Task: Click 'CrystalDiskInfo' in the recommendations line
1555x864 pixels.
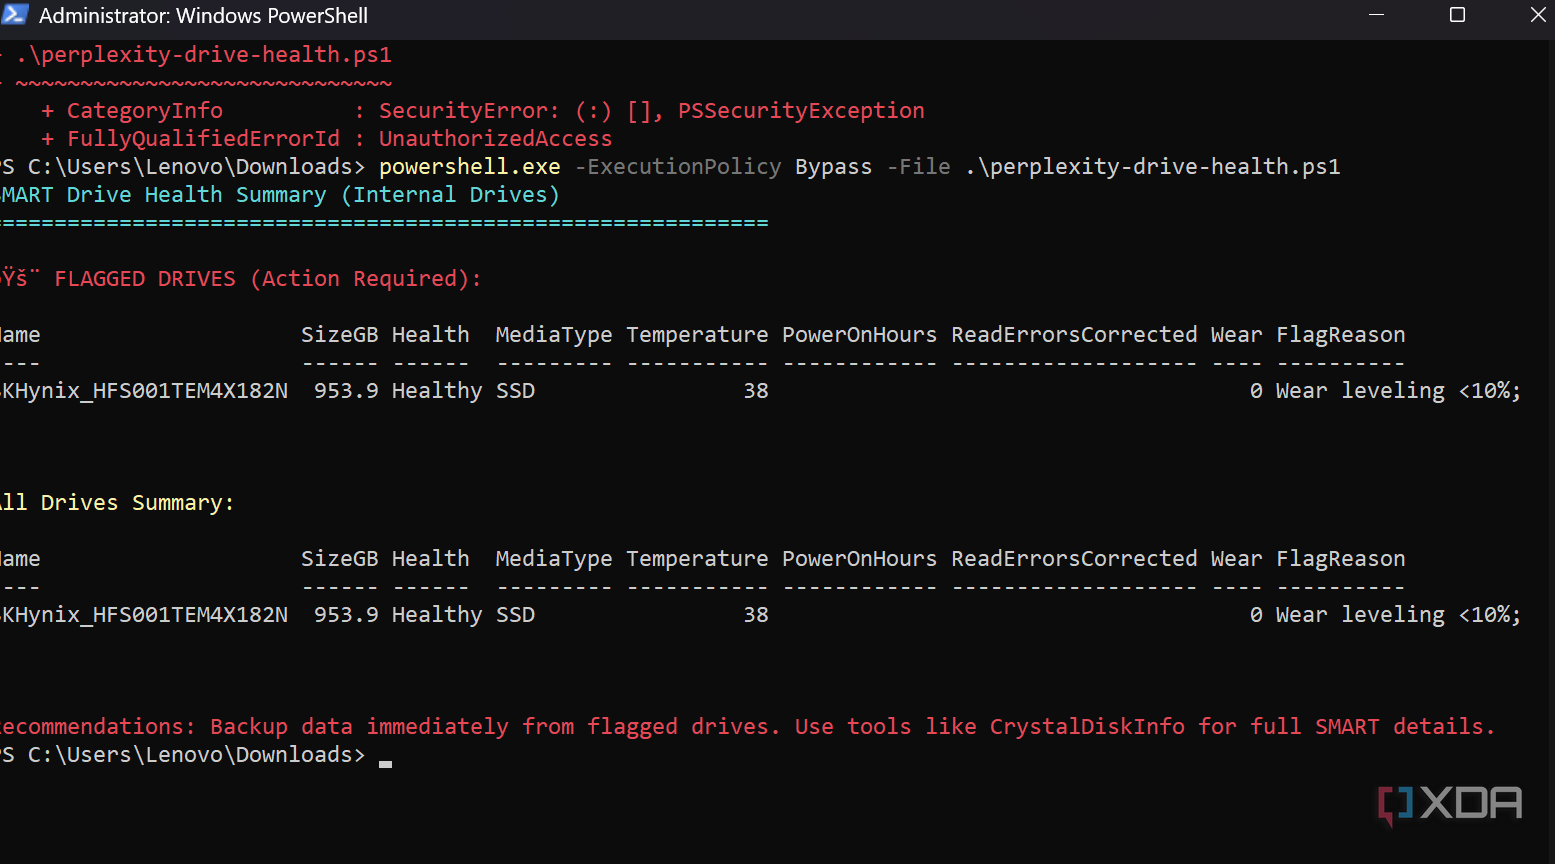Action: [x=1087, y=727]
